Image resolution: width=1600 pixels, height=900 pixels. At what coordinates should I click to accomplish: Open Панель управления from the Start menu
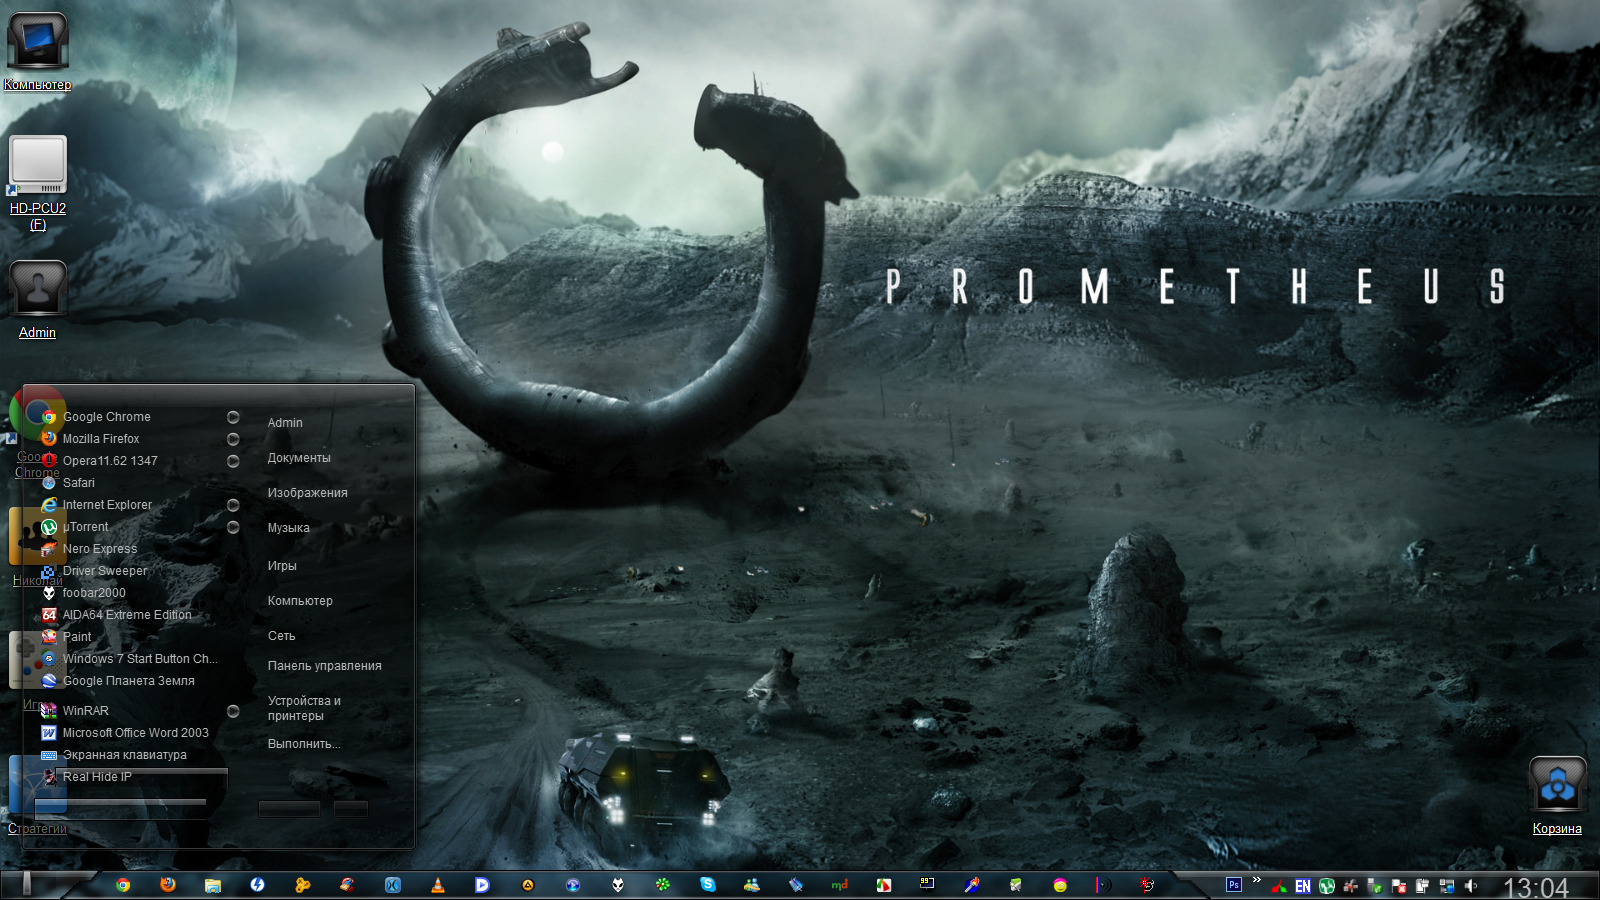pos(324,666)
